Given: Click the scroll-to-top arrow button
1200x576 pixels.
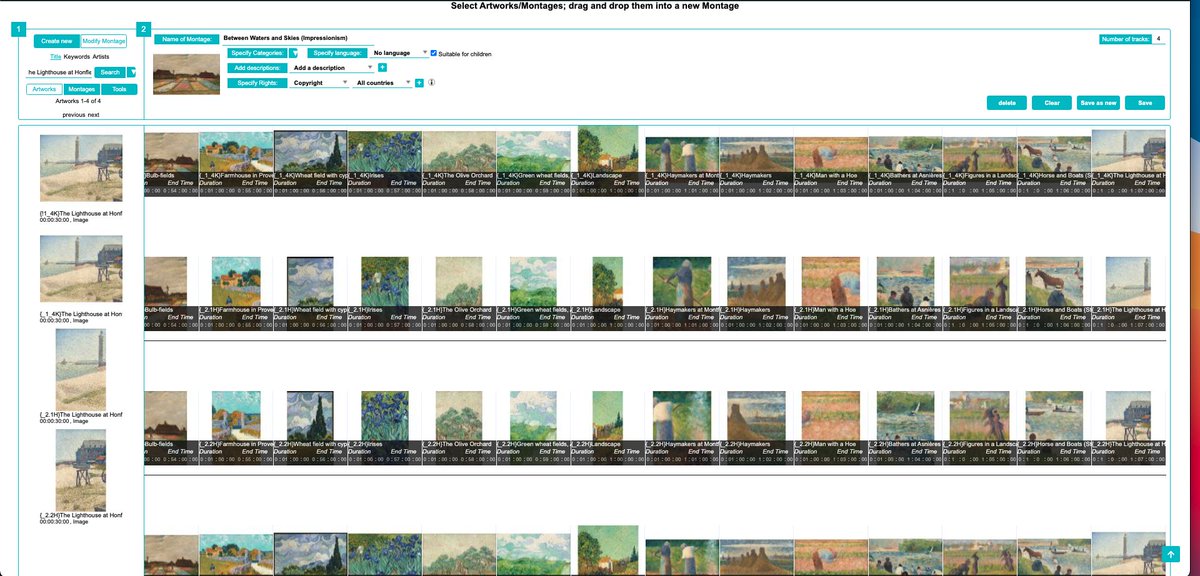Looking at the screenshot, I should [x=1171, y=553].
